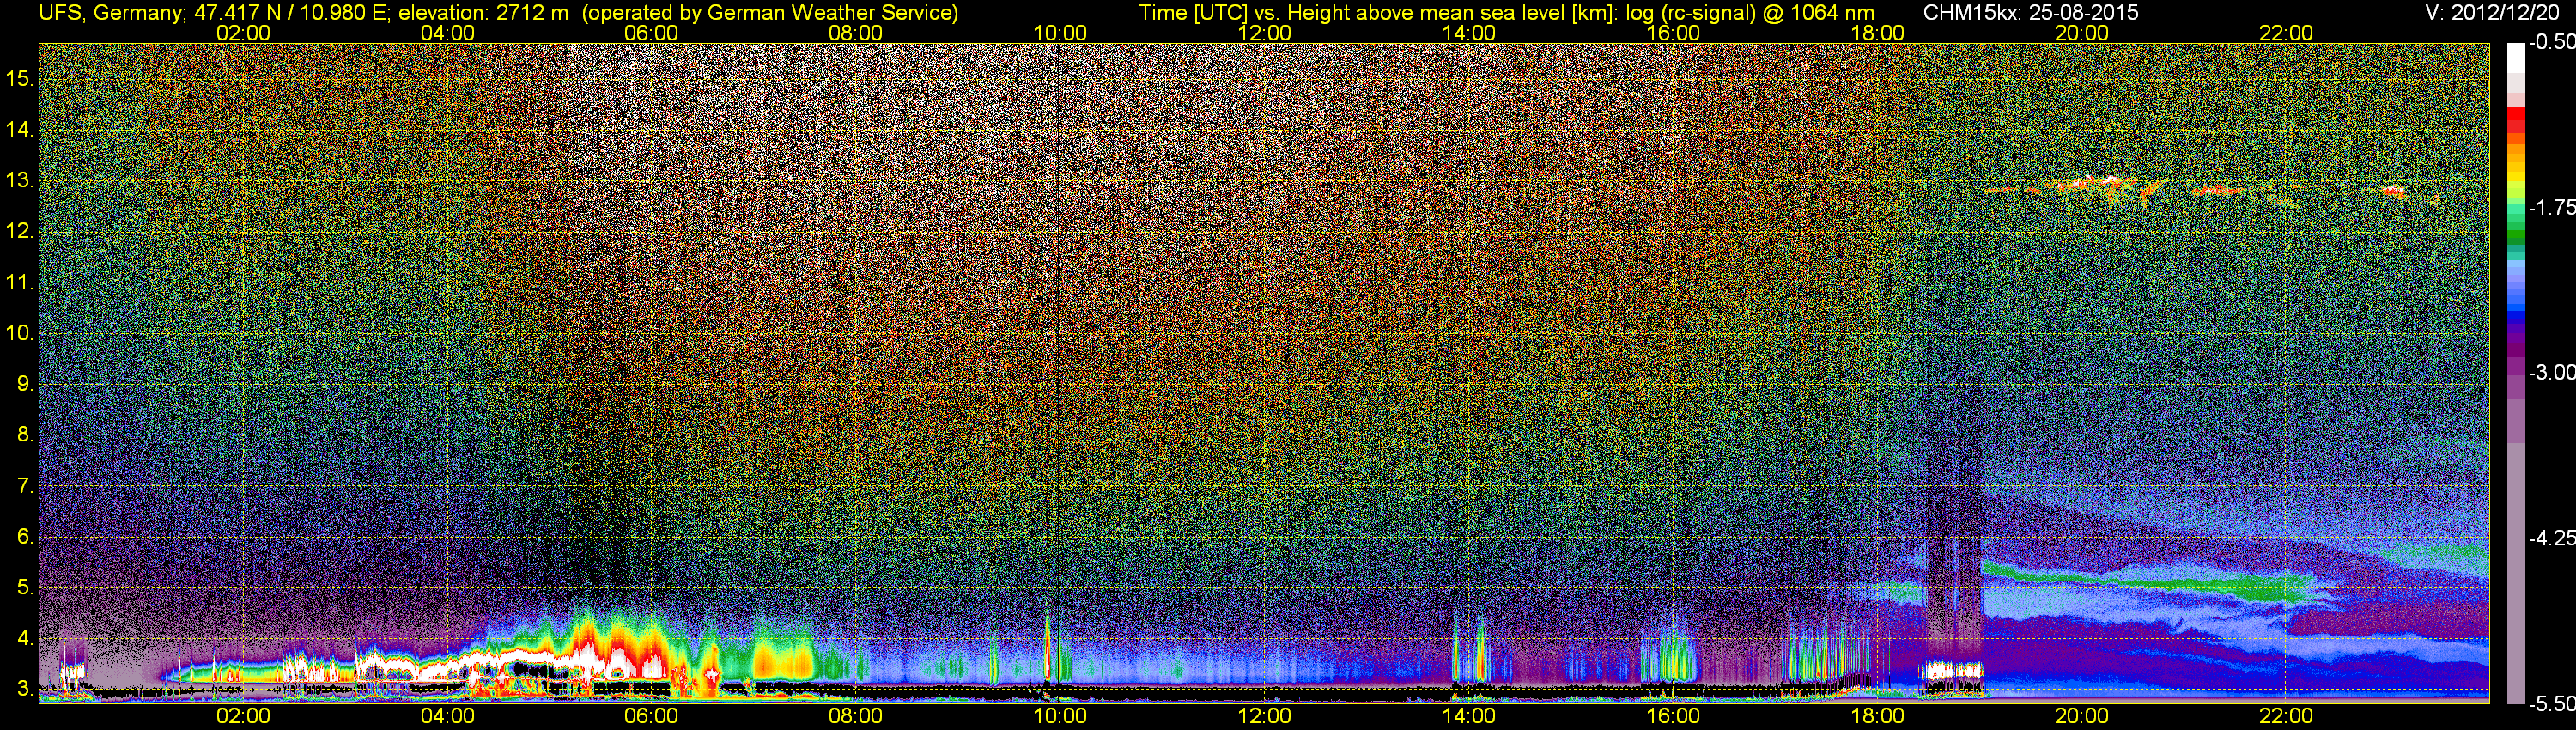Screen dimensions: 2576x730
Task: Click the 7. km height axis label
Action: 25,486
